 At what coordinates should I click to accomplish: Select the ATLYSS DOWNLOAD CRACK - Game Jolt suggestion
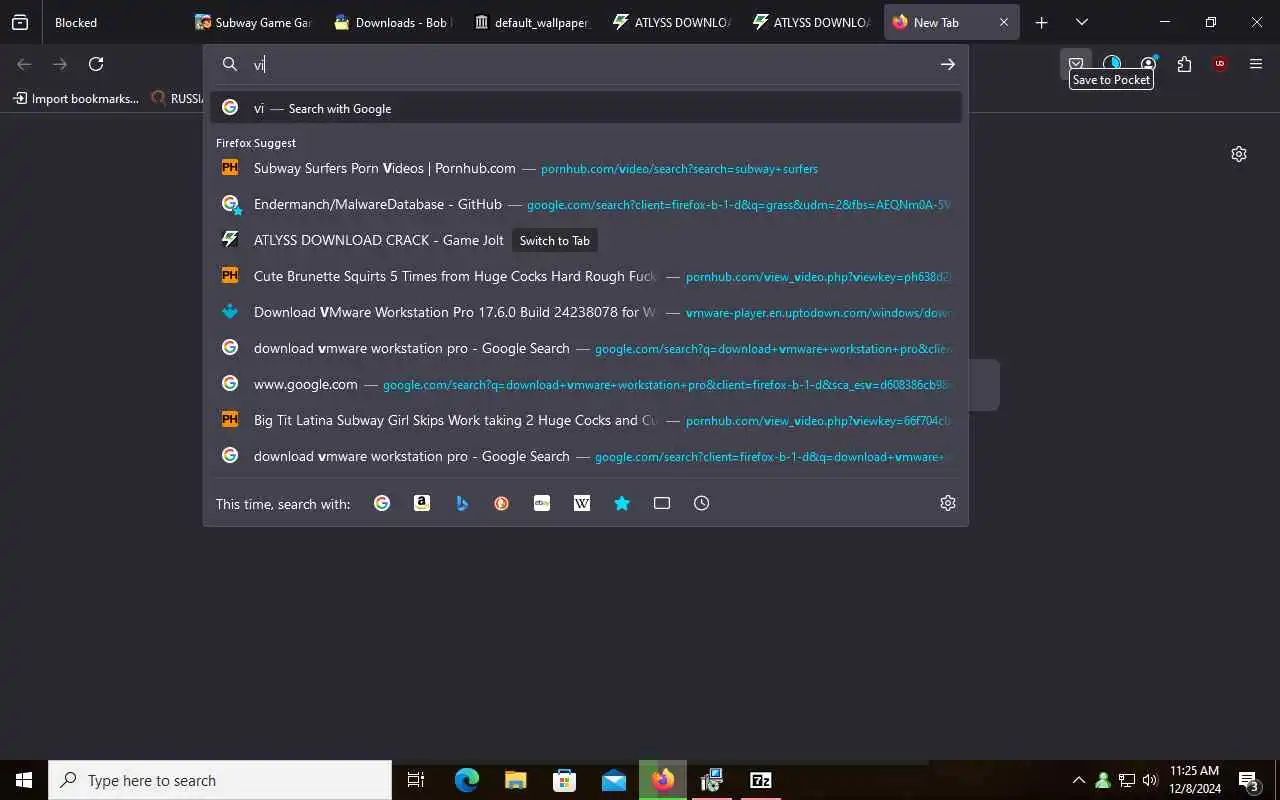coord(586,240)
